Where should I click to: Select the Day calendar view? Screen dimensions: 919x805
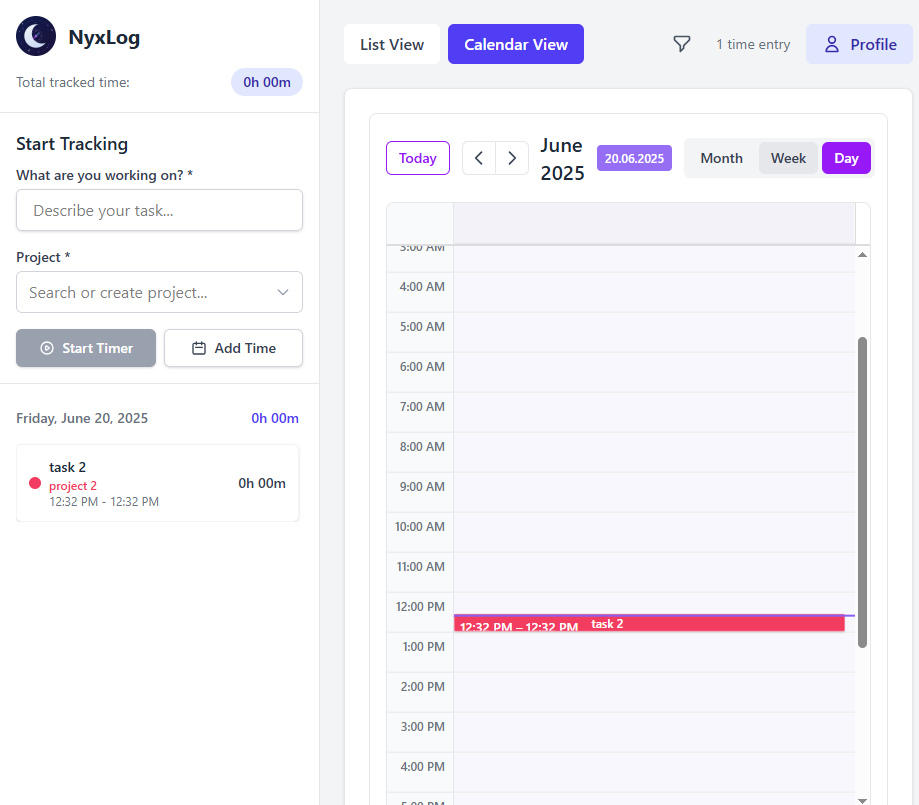pos(846,158)
